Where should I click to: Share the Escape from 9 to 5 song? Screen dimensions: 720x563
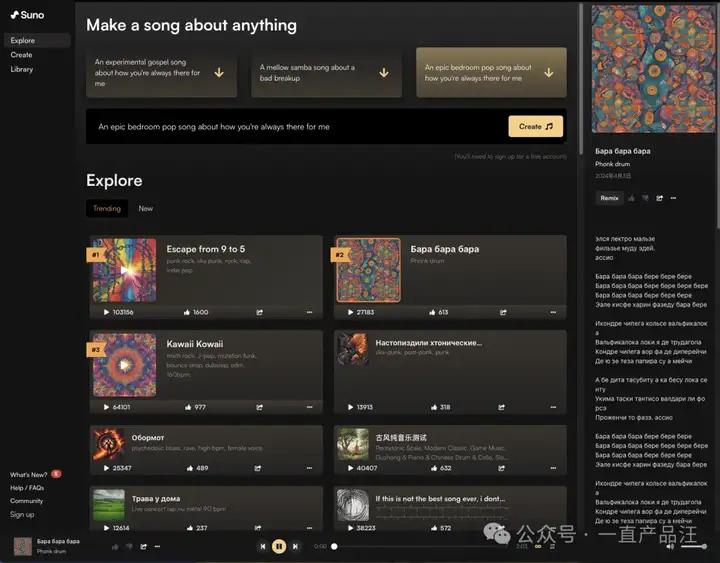point(259,312)
